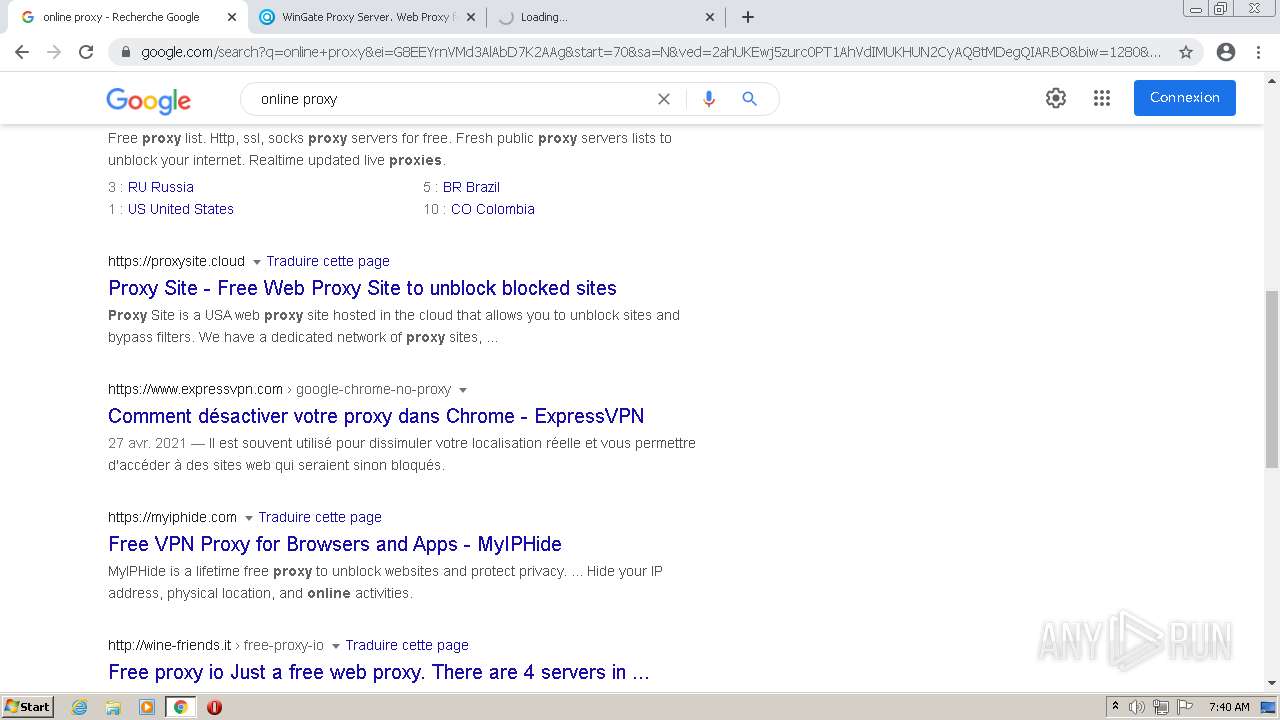Viewport: 1280px width, 720px height.
Task: Open the Windows Start button
Action: coord(27,707)
